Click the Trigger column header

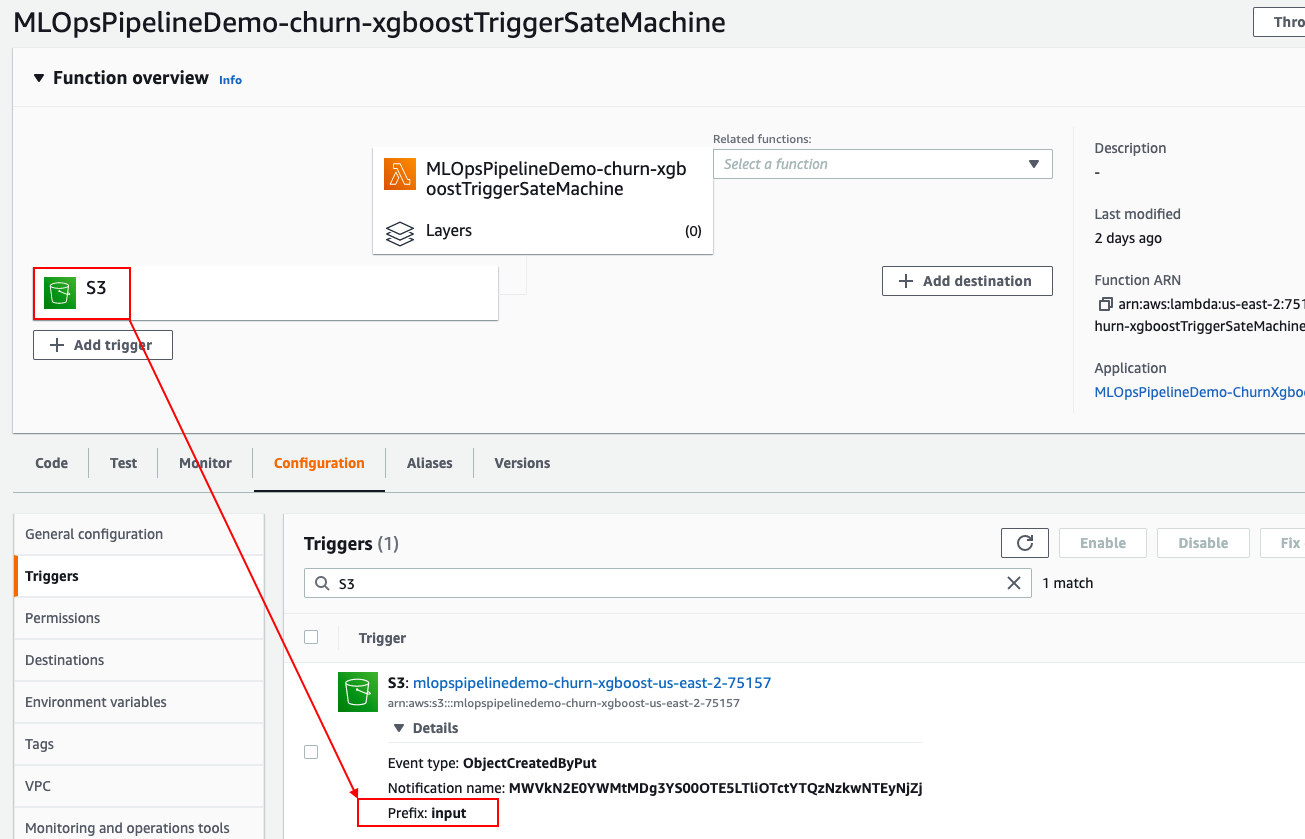click(382, 638)
